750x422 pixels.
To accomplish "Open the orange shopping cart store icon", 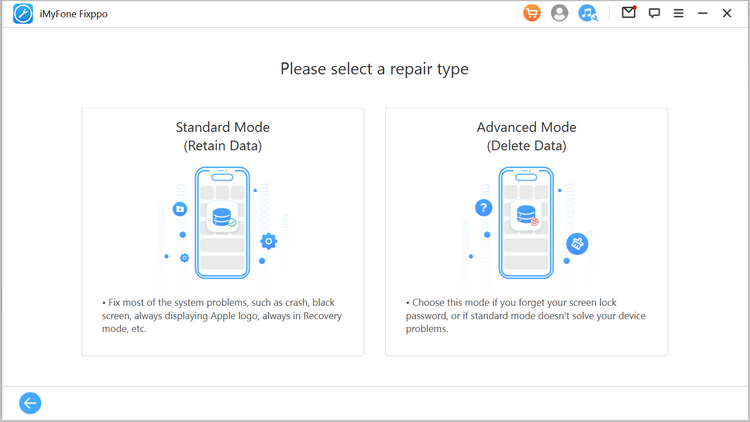I will pos(531,13).
